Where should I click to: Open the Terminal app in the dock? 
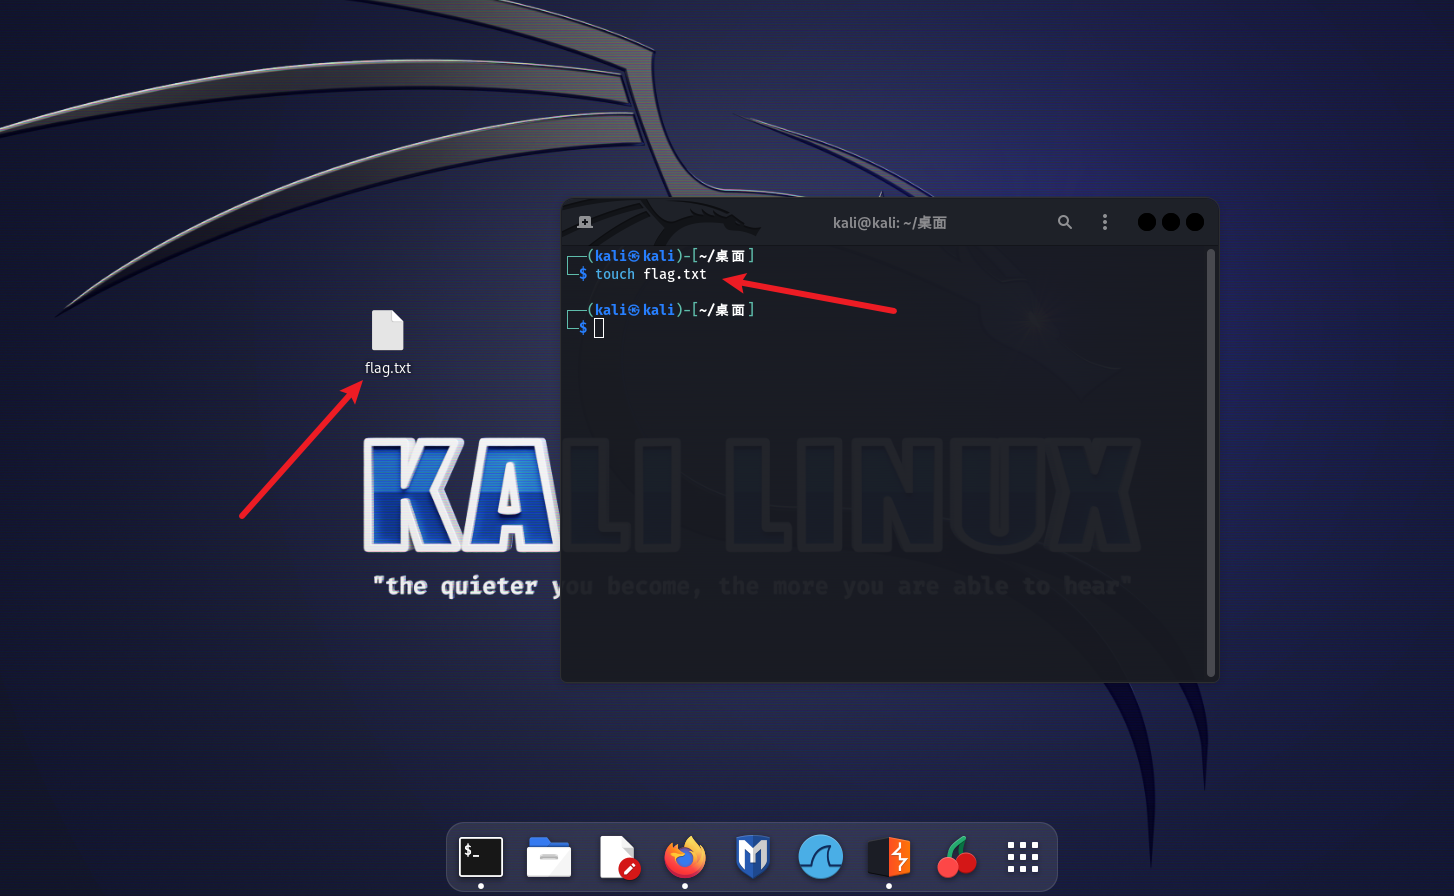click(481, 857)
